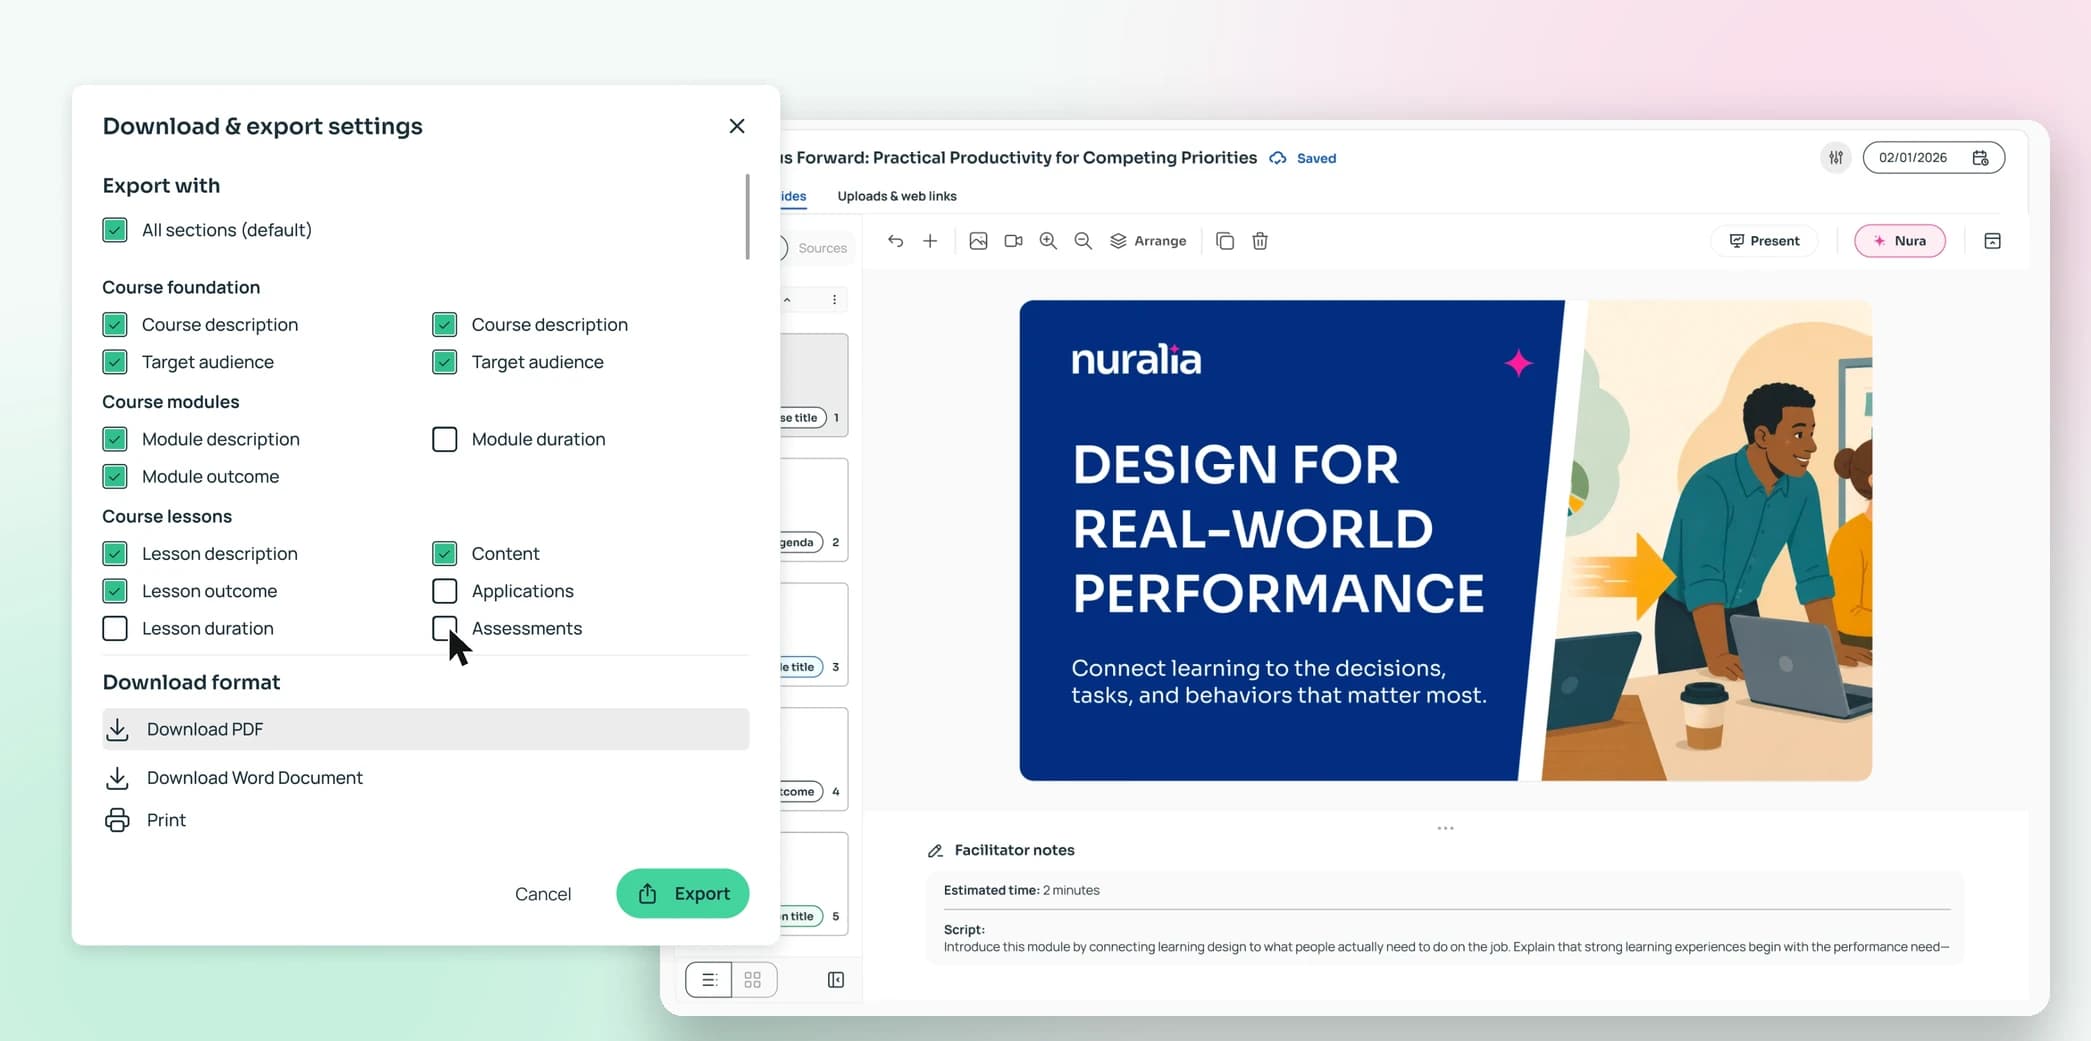Click the 02/01/2026 date field

coord(1933,158)
